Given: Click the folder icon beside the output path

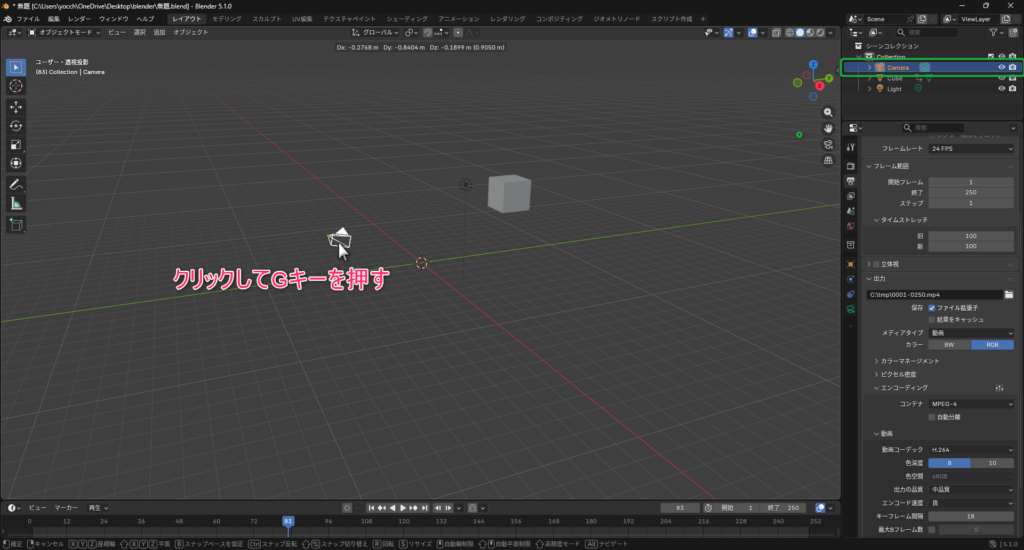Looking at the screenshot, I should (x=1009, y=295).
